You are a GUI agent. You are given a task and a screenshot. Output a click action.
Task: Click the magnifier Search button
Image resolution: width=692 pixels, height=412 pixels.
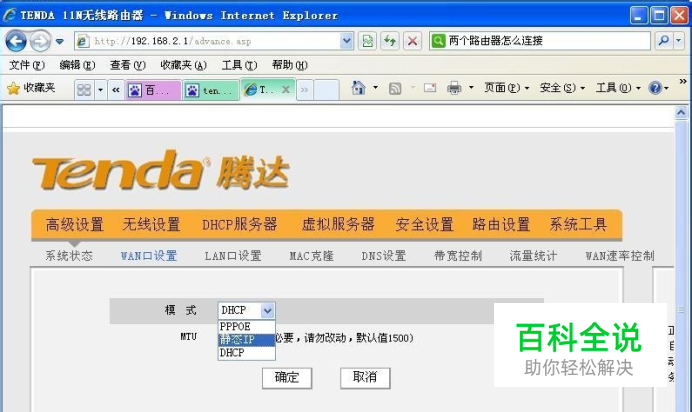pos(663,41)
